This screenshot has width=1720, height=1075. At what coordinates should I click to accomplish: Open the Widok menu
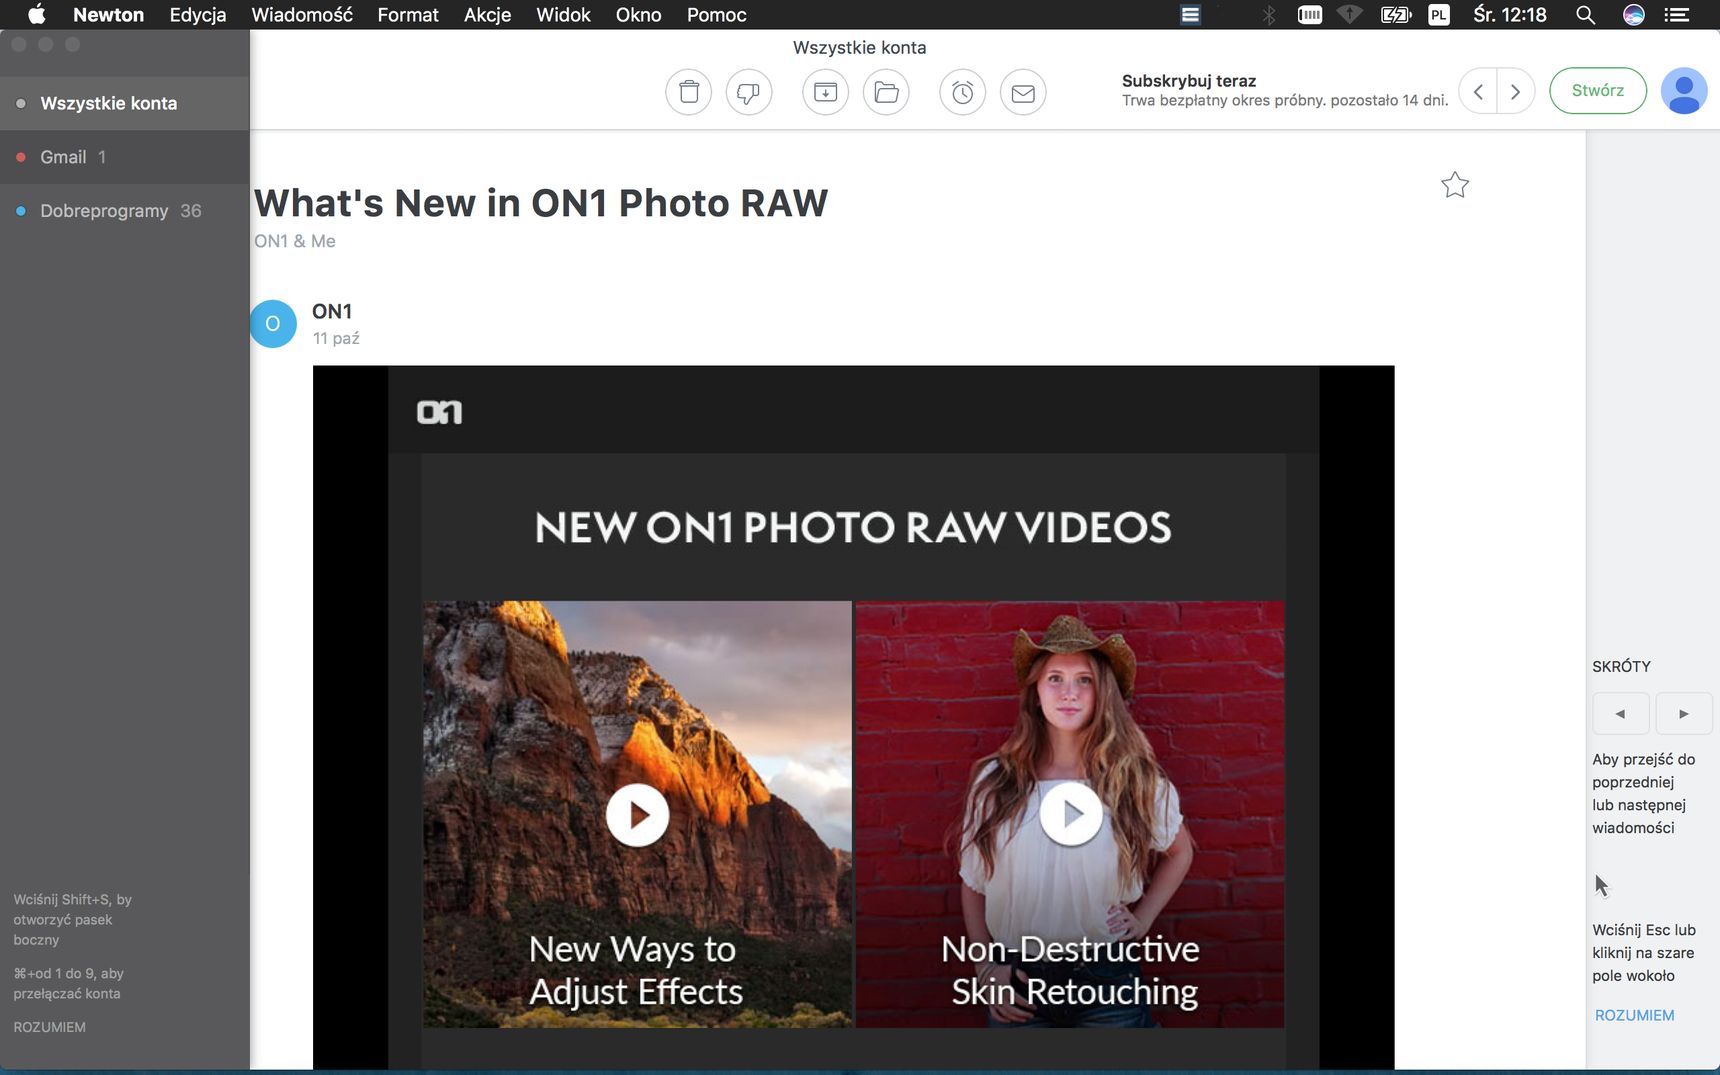tap(563, 15)
